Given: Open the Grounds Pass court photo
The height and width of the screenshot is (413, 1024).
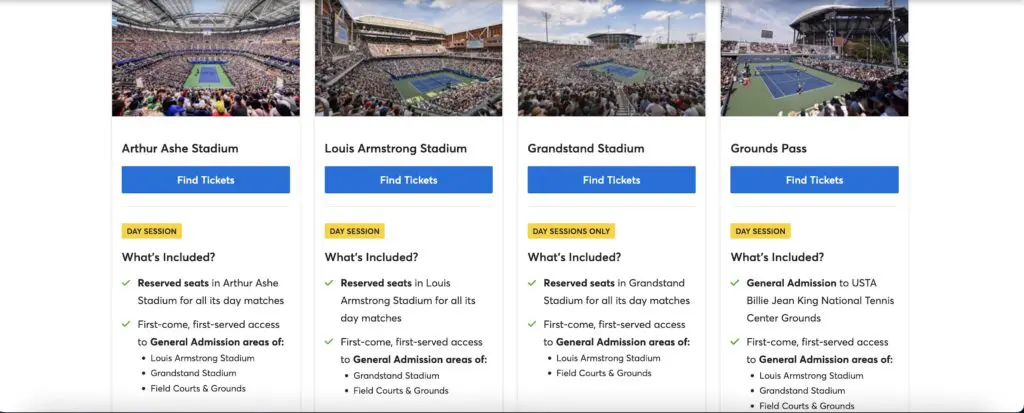Looking at the screenshot, I should pyautogui.click(x=814, y=58).
